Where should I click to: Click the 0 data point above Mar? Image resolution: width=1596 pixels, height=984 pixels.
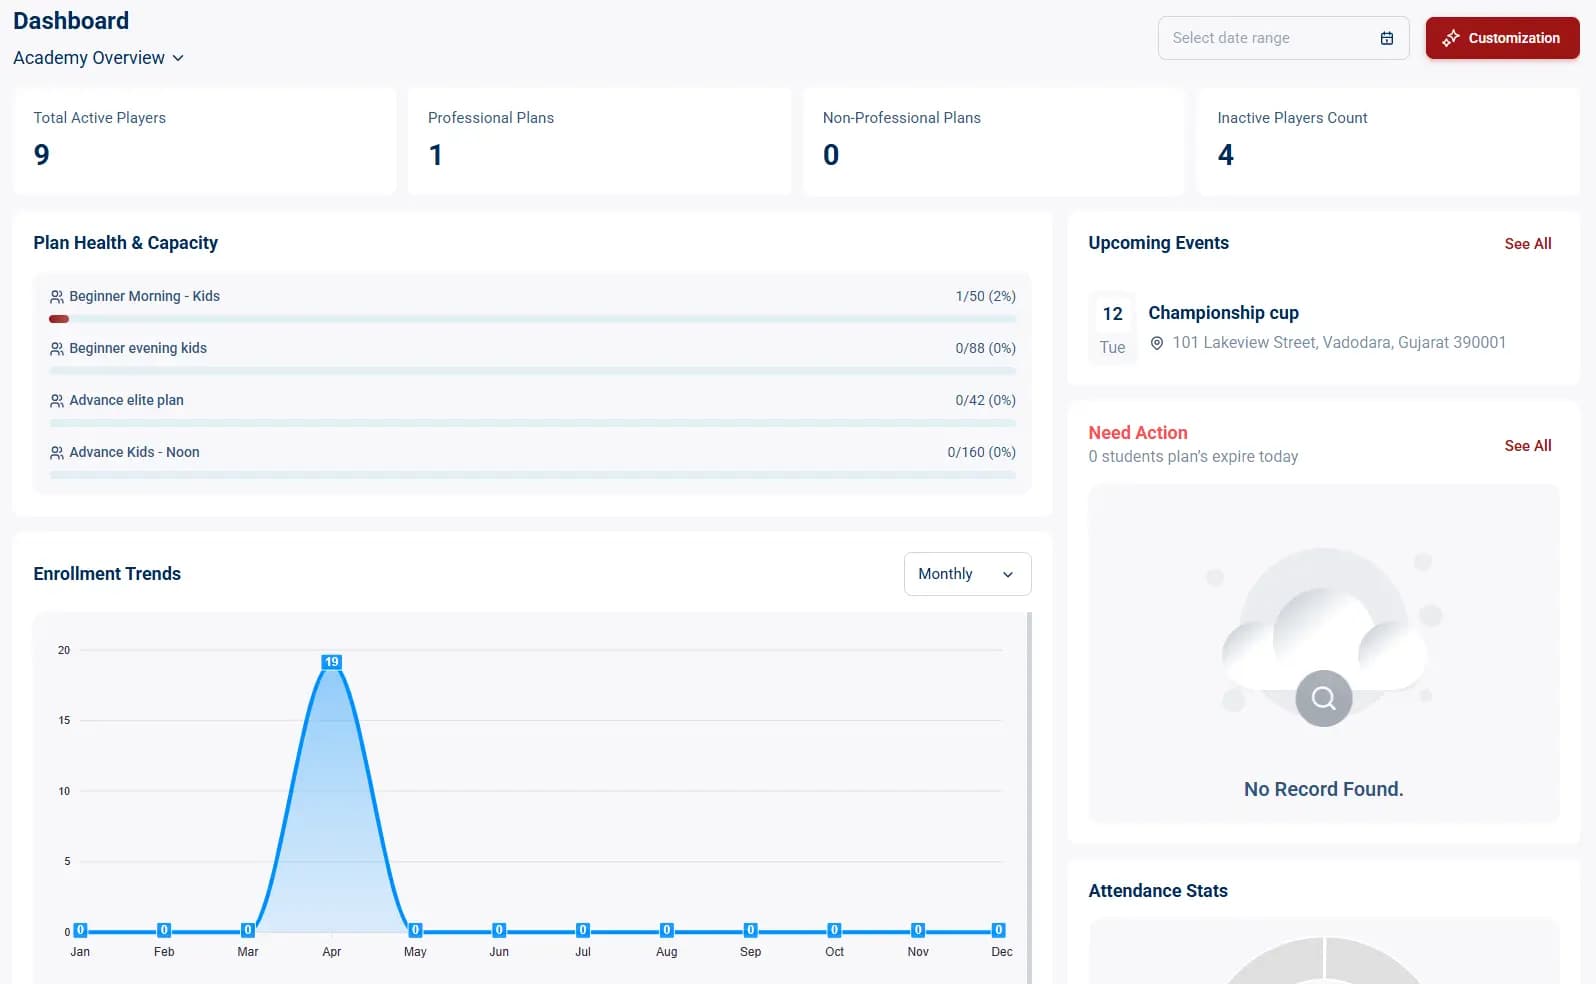tap(248, 930)
